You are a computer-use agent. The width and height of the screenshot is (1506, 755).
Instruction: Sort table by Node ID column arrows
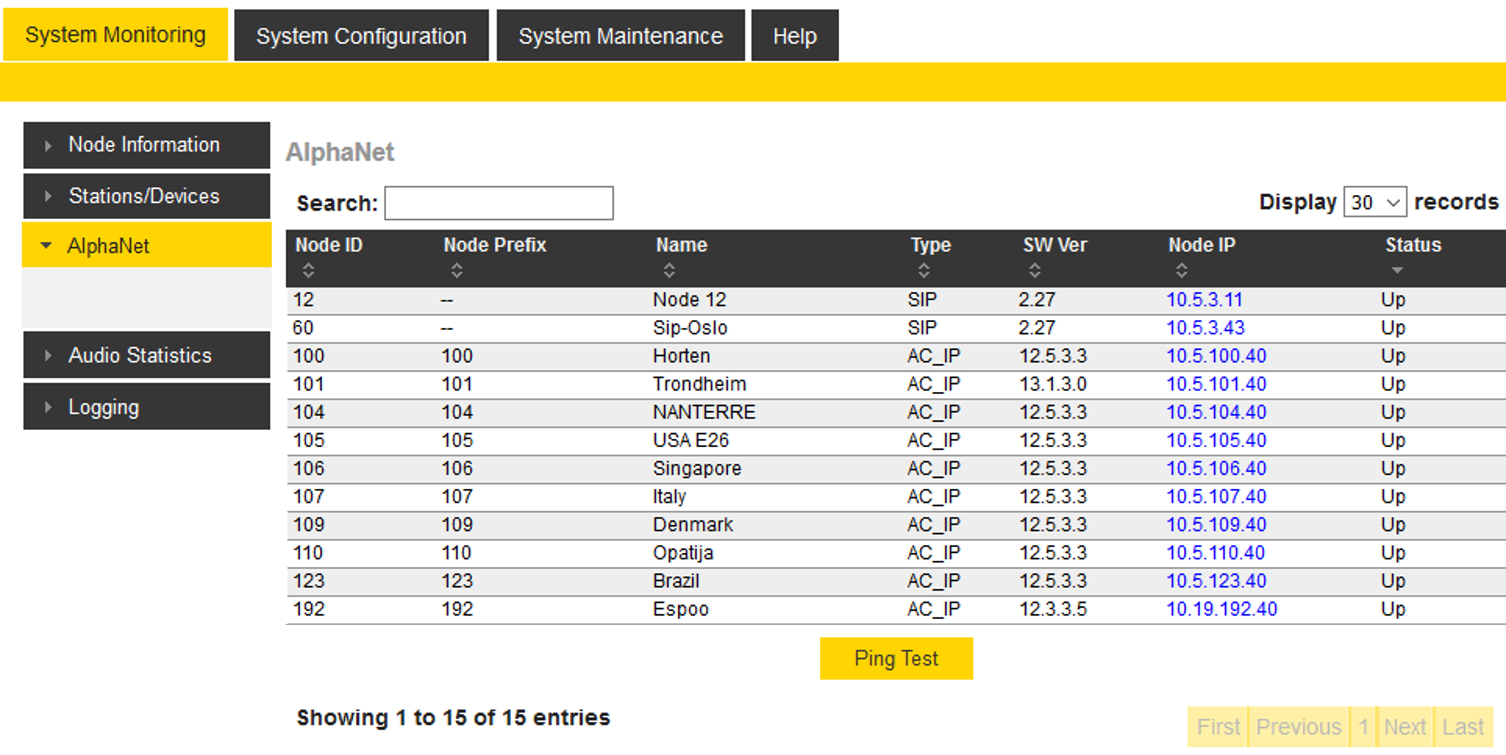click(x=308, y=271)
